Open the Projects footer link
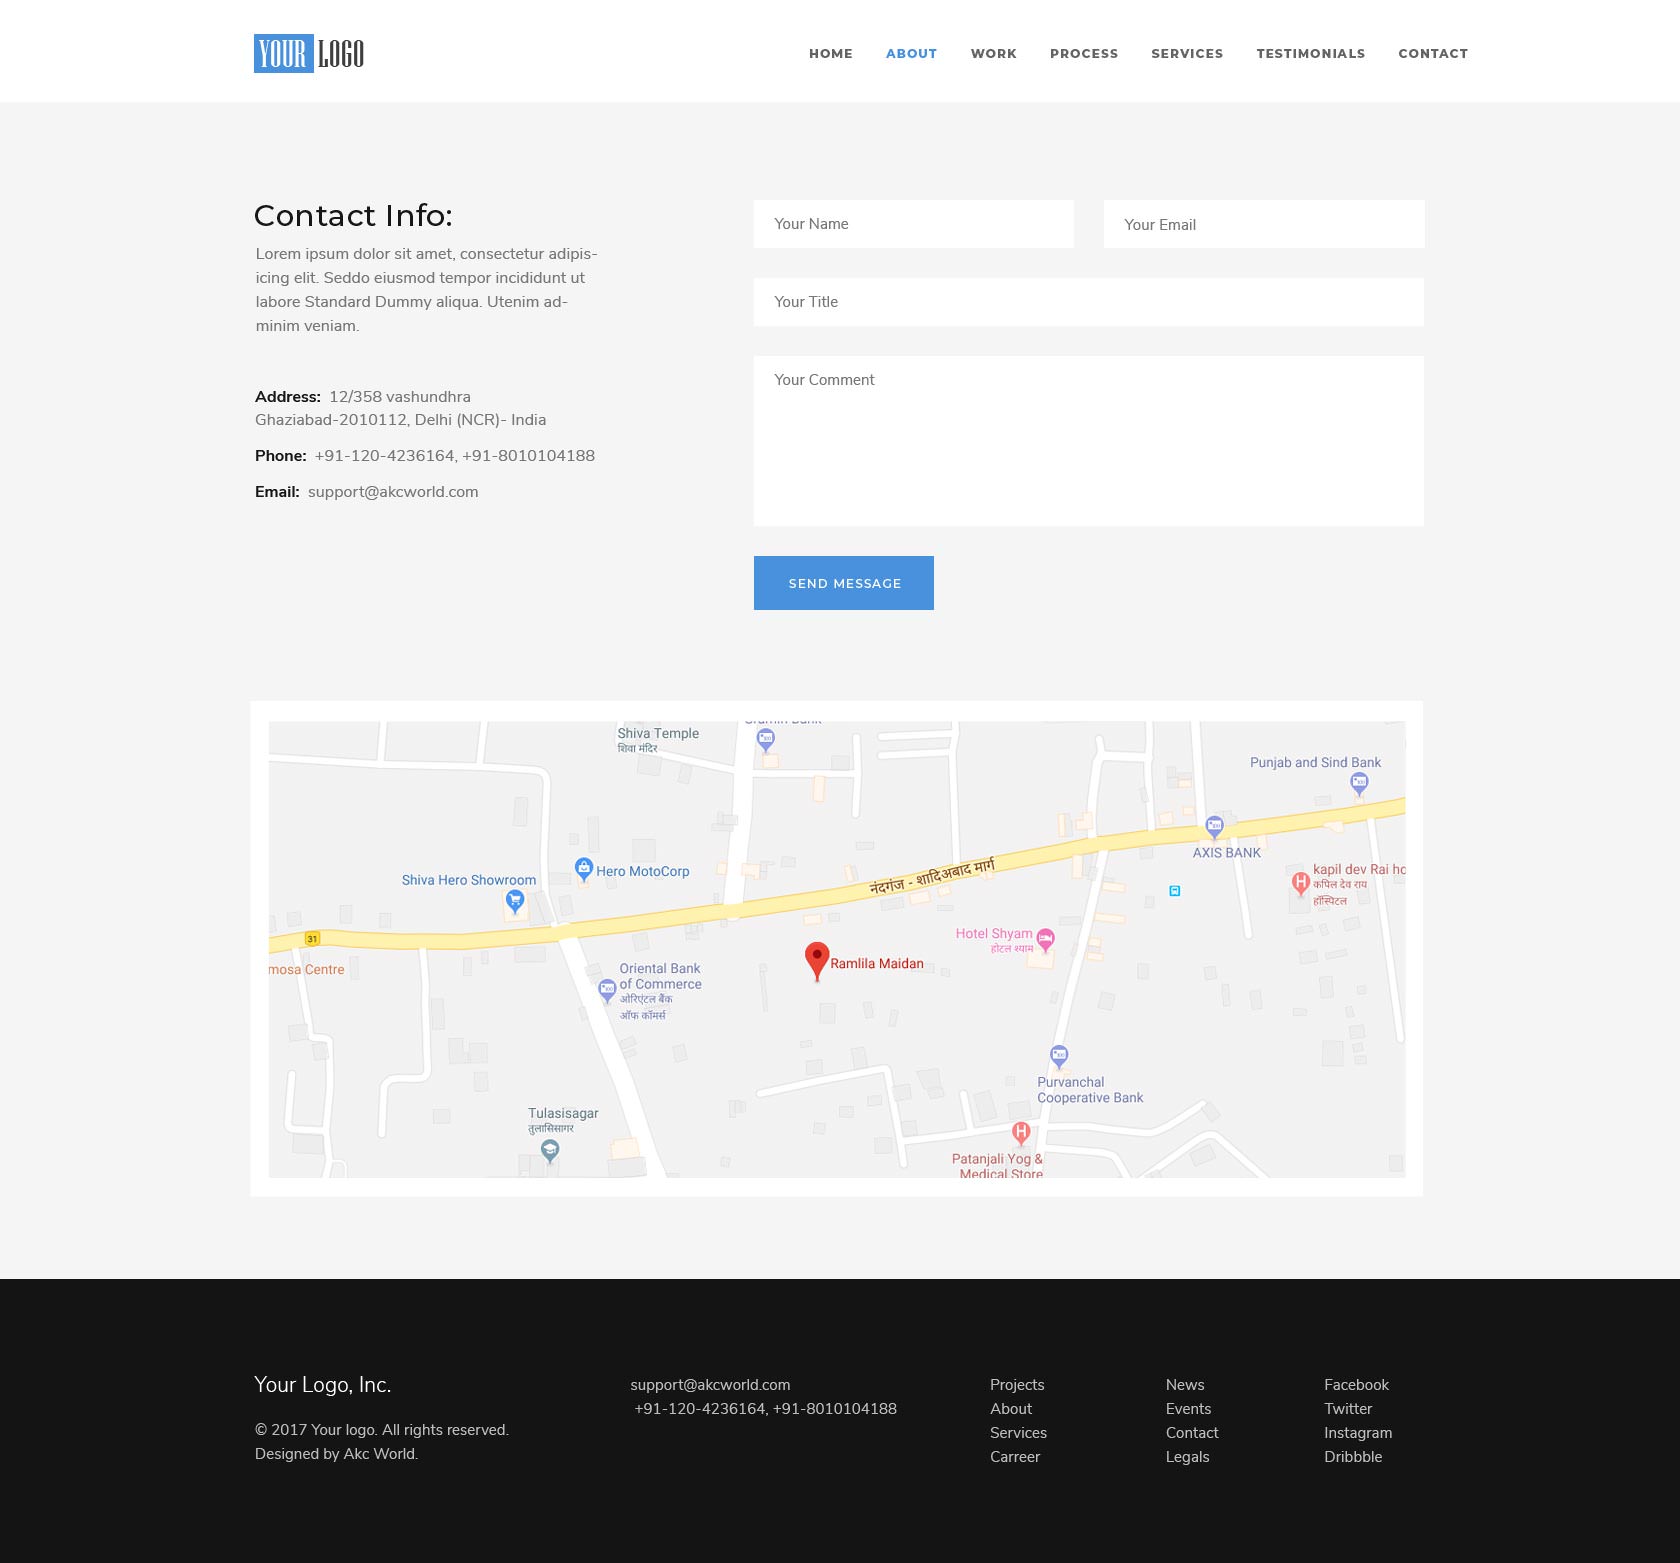 pos(1017,1385)
